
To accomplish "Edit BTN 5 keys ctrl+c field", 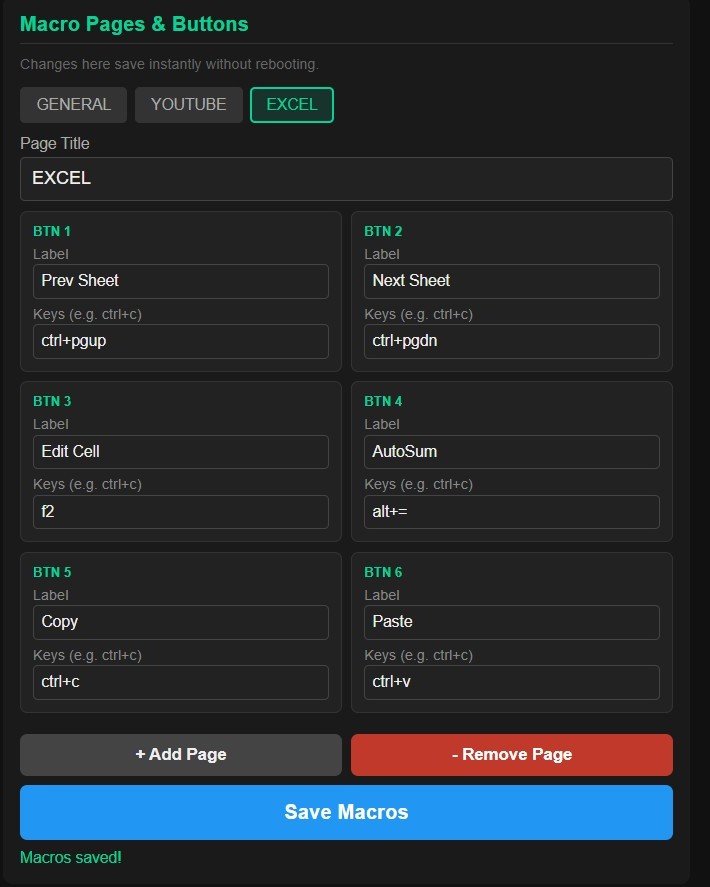I will tap(181, 682).
